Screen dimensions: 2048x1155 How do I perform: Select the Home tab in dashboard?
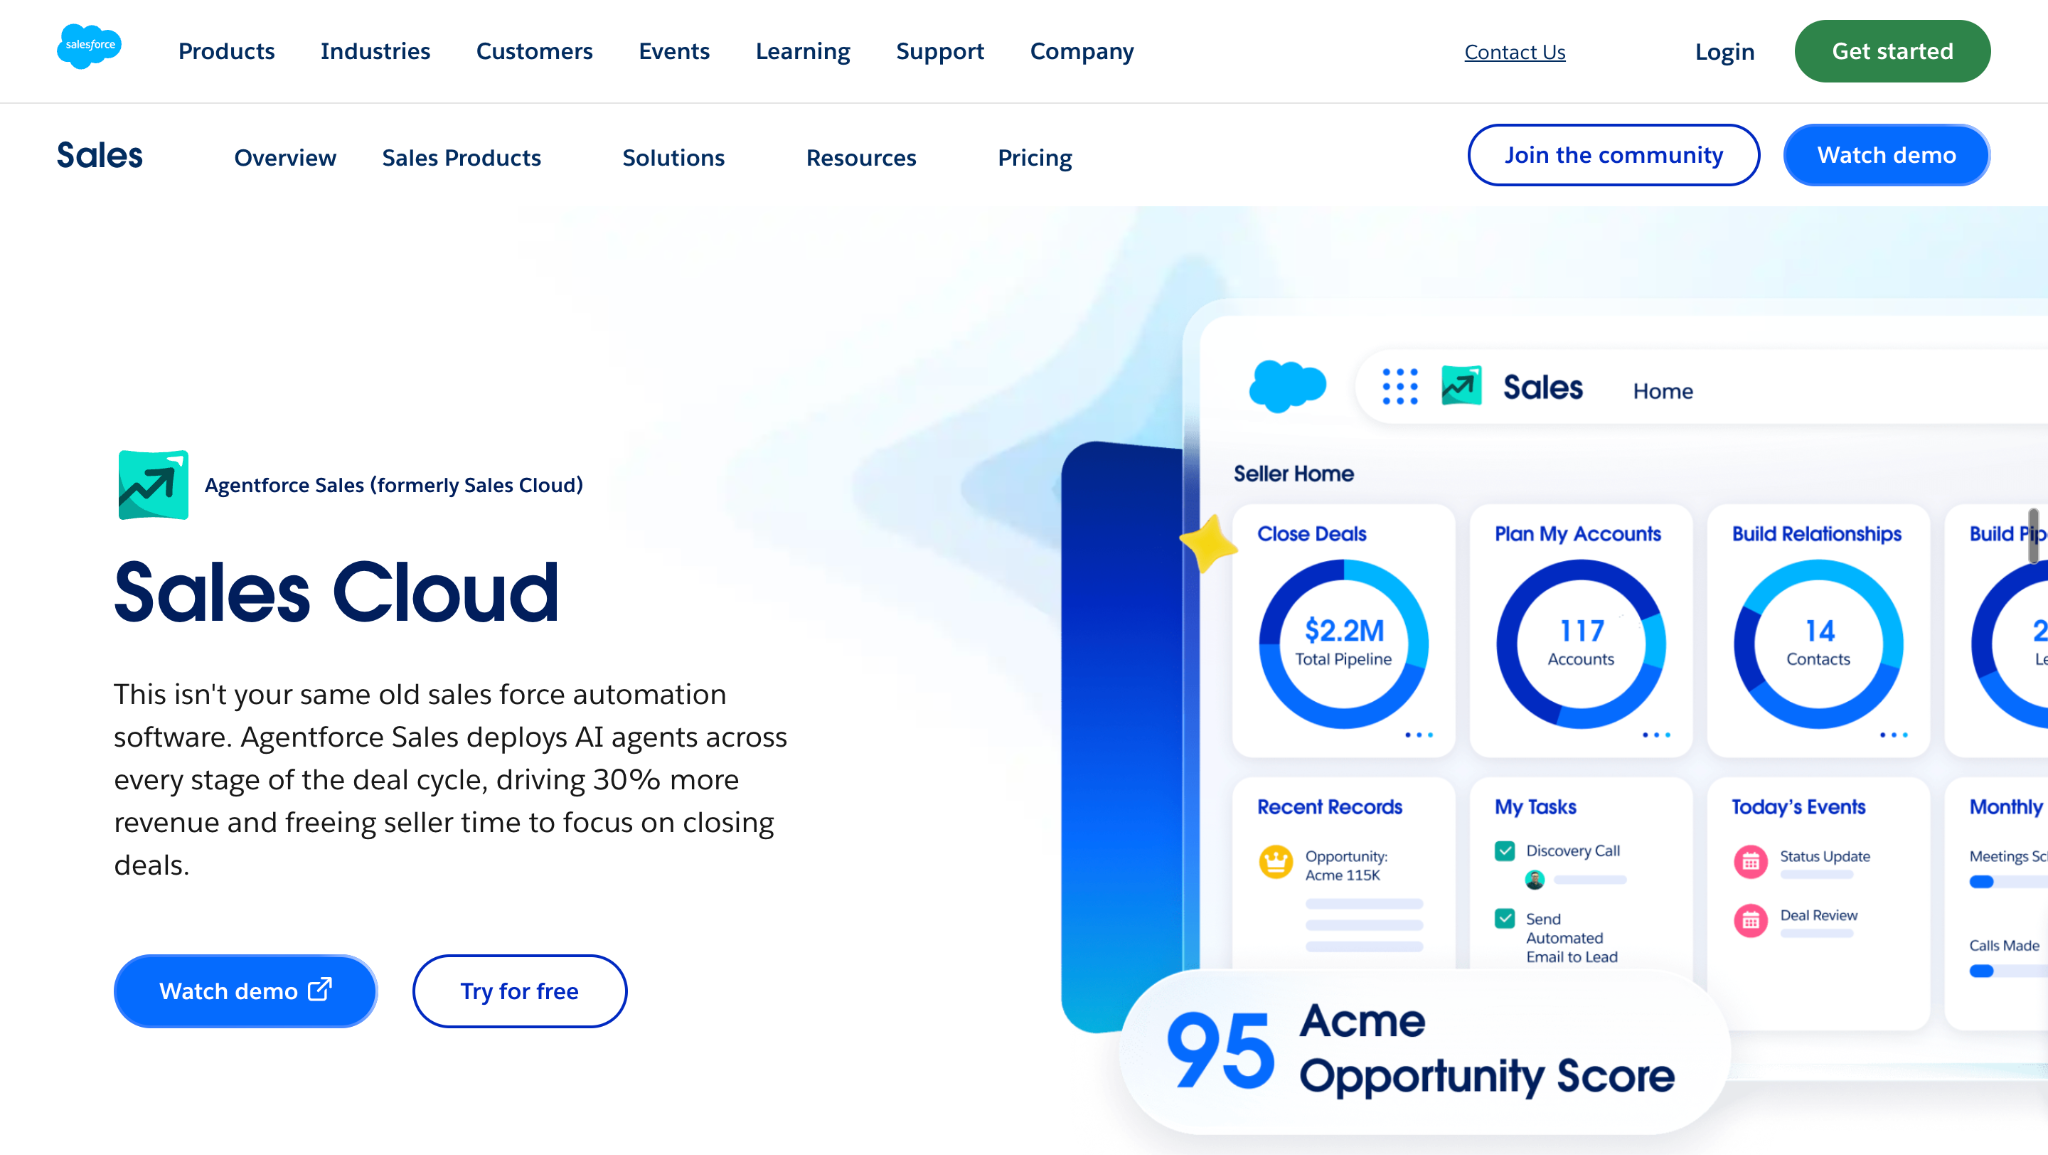pos(1663,391)
